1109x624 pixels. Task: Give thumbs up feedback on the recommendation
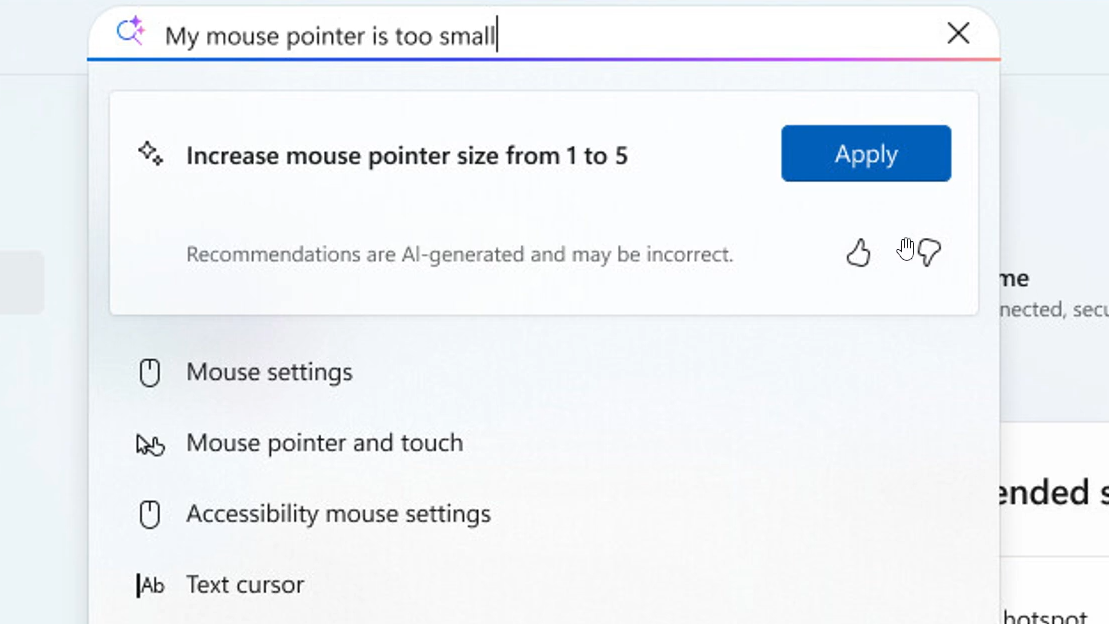(x=858, y=254)
